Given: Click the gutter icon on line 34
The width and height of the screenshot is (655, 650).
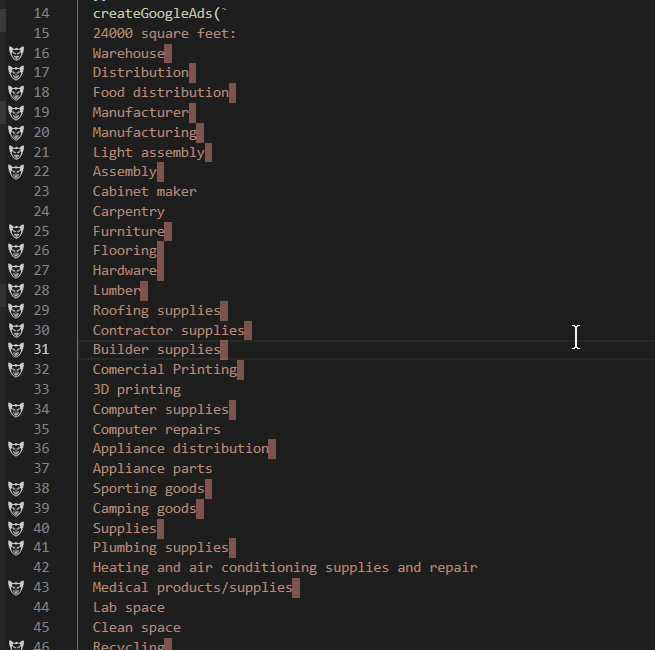Looking at the screenshot, I should click(x=16, y=409).
